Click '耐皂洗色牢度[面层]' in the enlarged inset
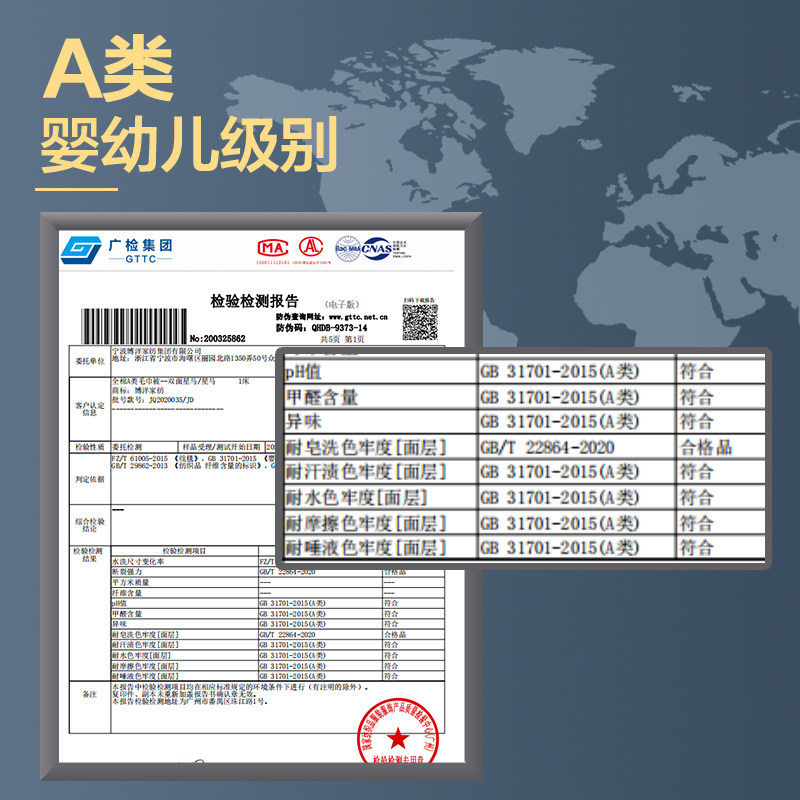This screenshot has width=800, height=800. (365, 447)
